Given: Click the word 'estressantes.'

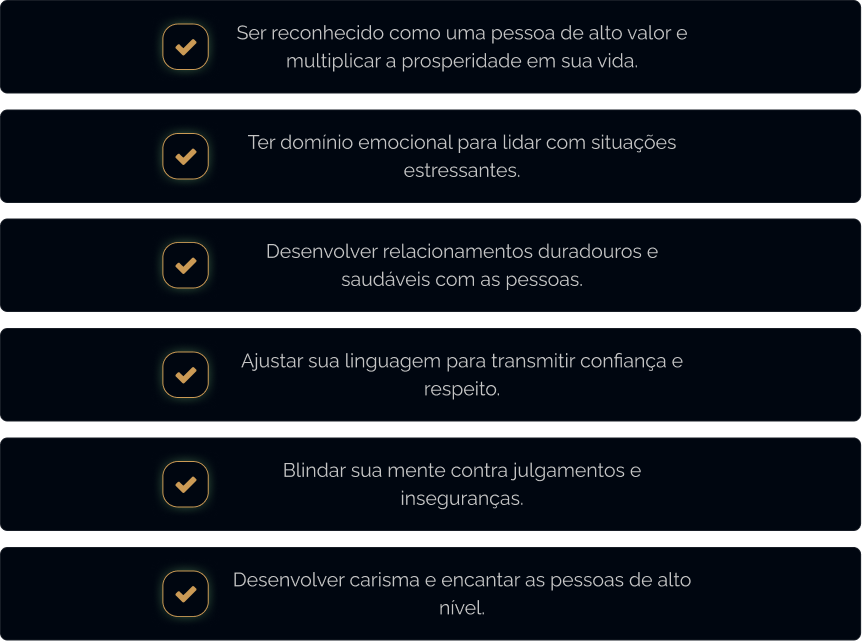Looking at the screenshot, I should tap(461, 170).
